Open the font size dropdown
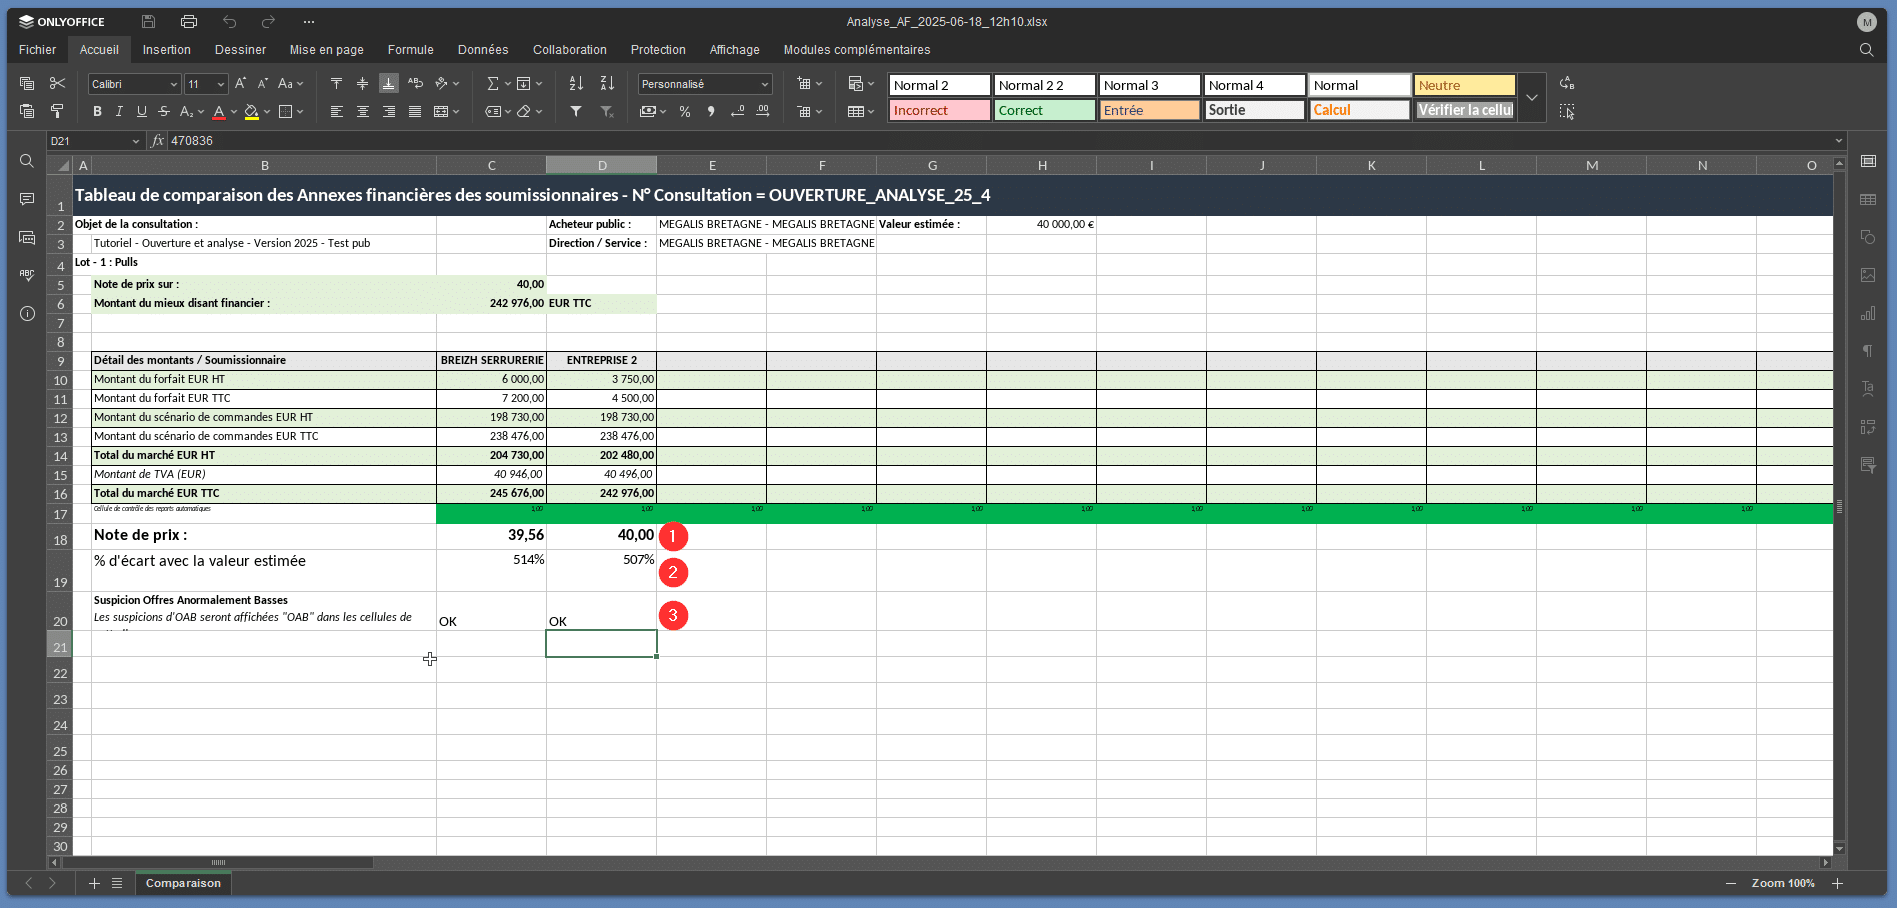The width and height of the screenshot is (1897, 908). click(221, 85)
